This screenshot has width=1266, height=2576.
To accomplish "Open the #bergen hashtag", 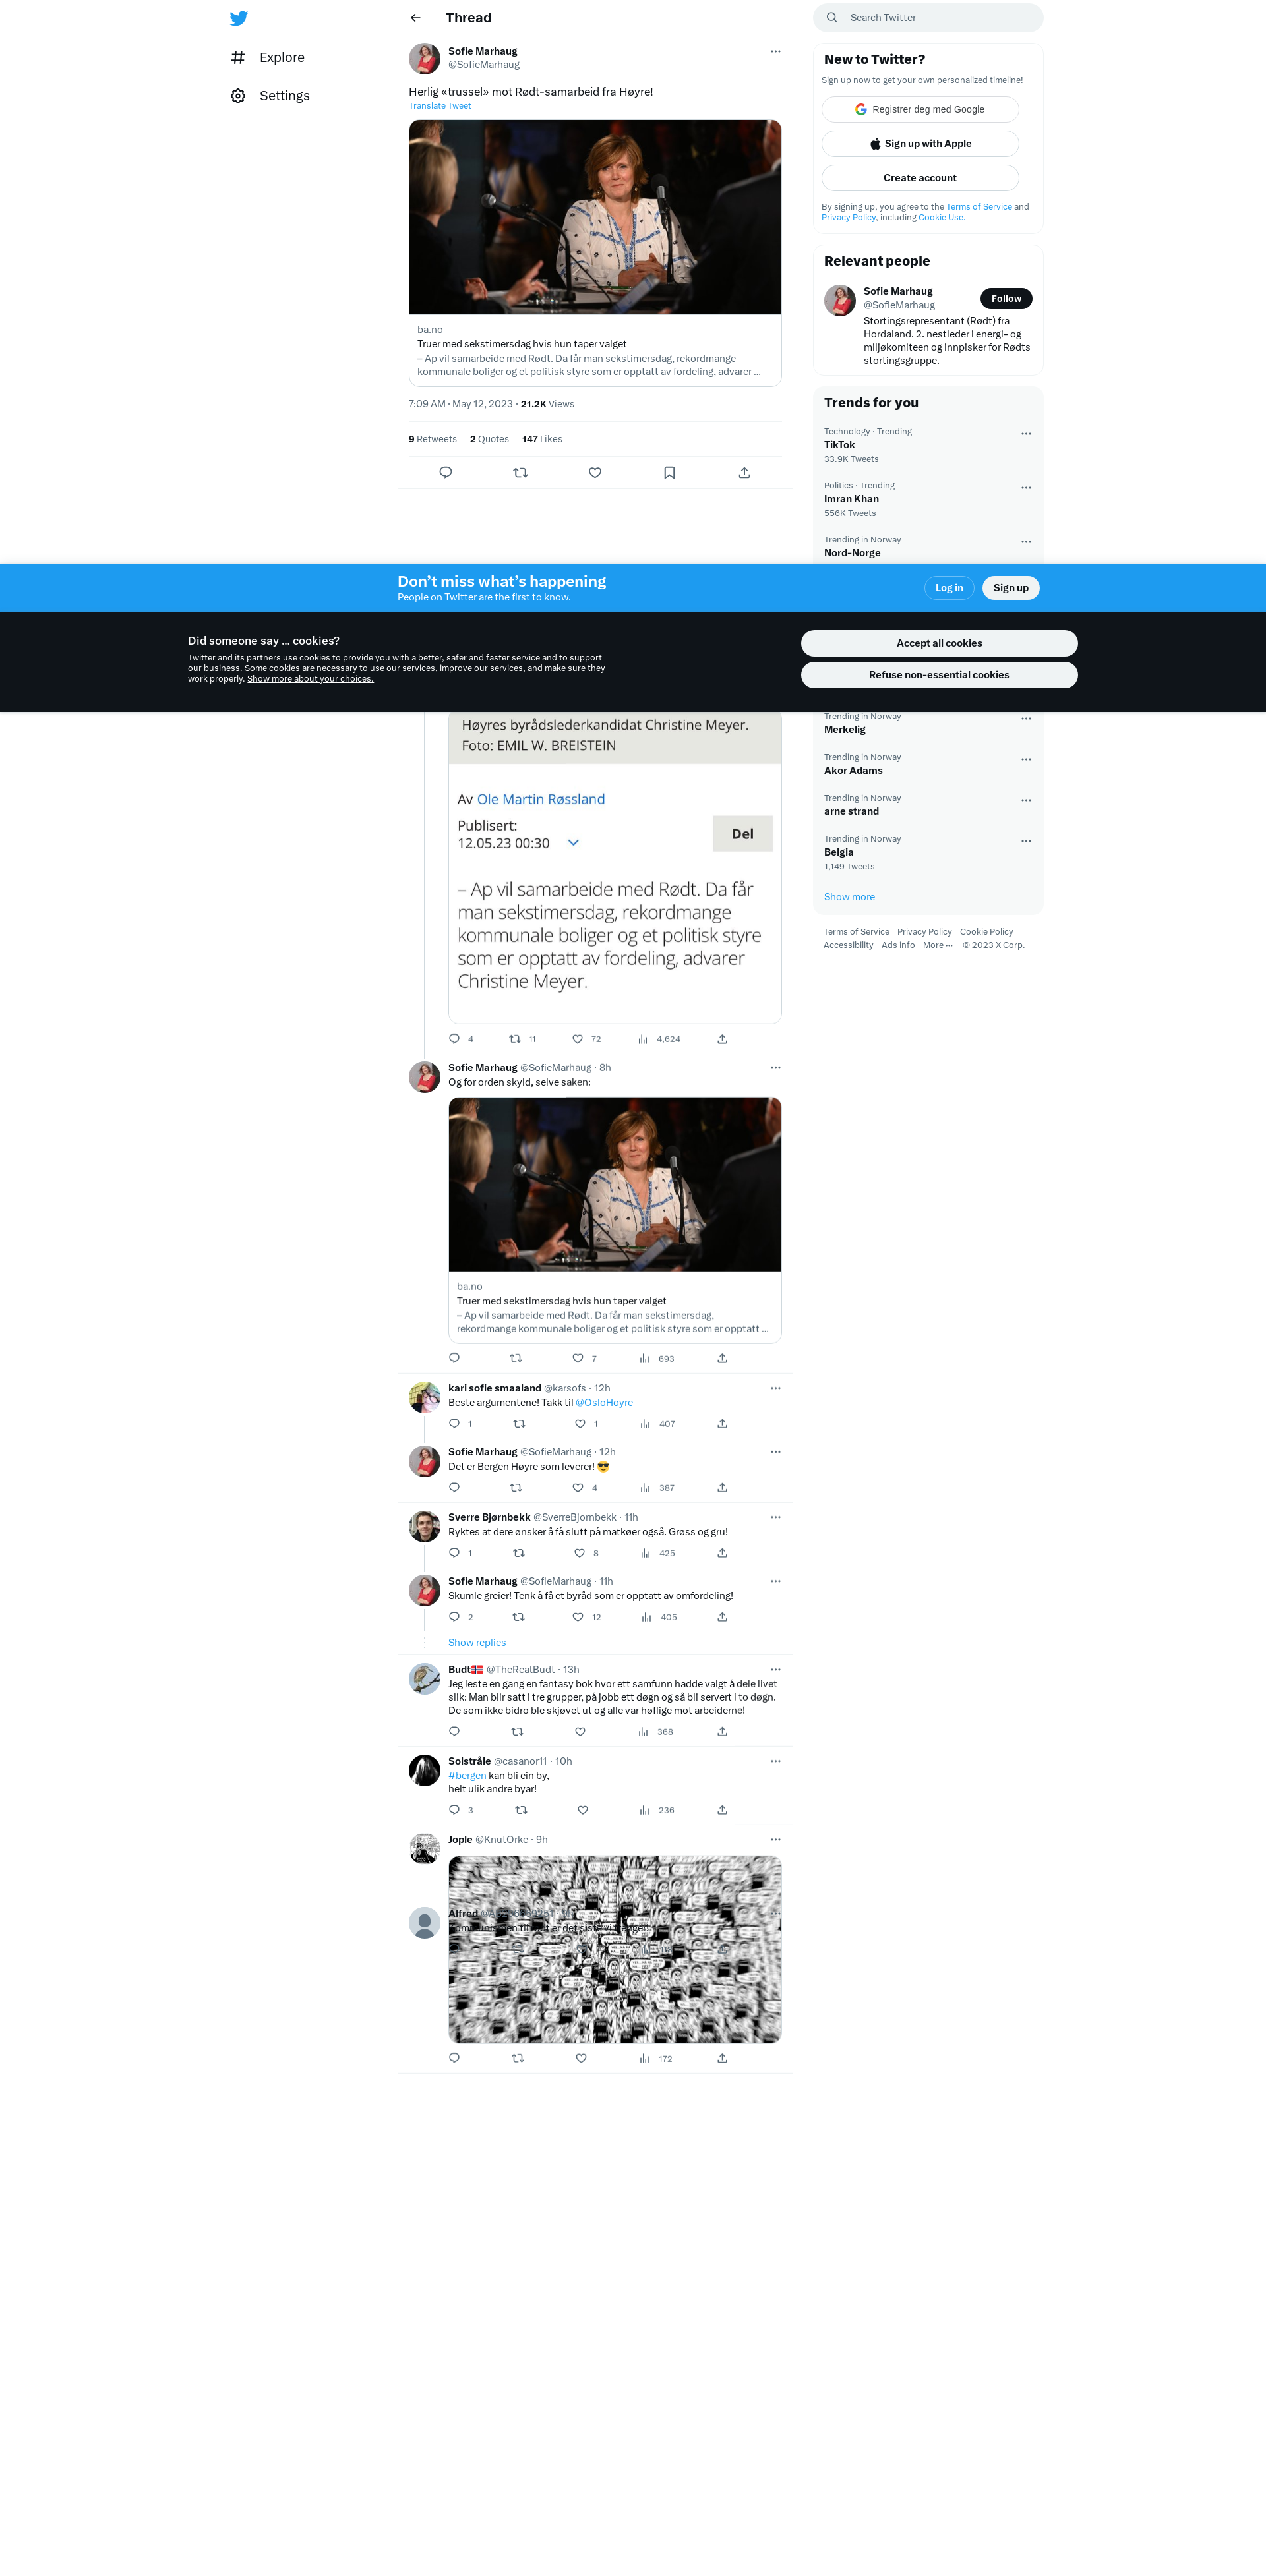I will click(467, 1776).
